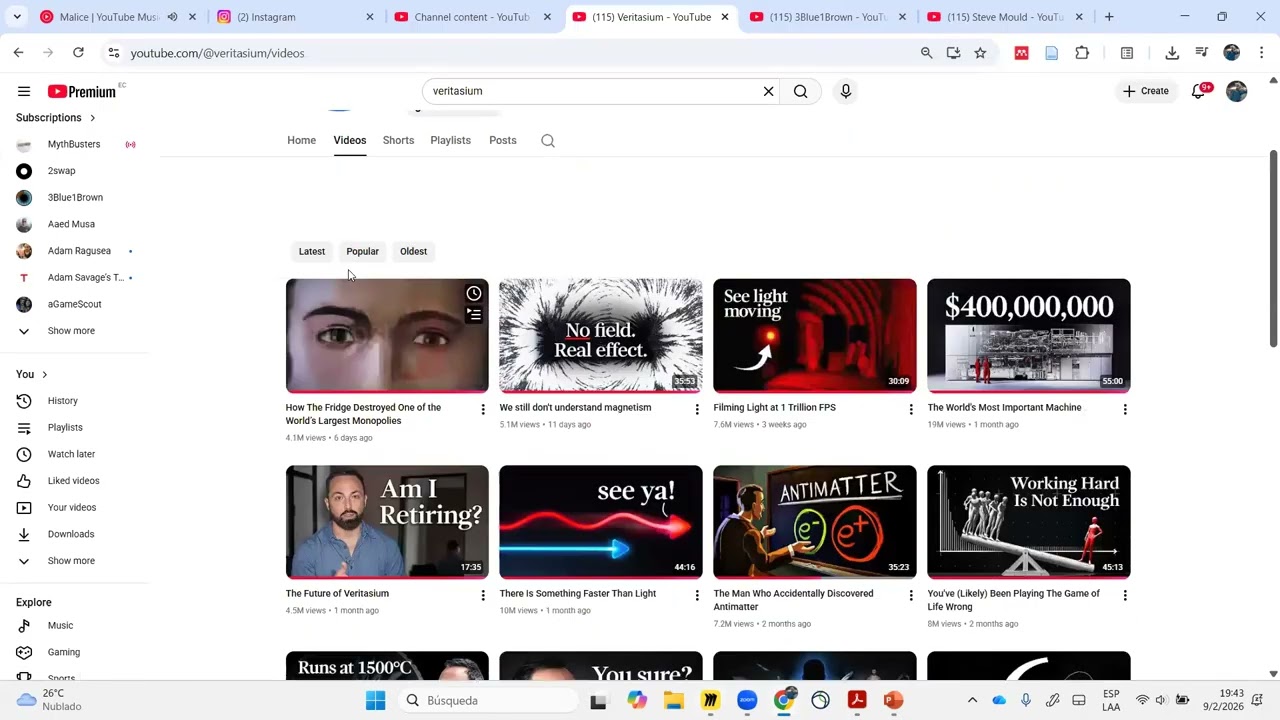The width and height of the screenshot is (1280, 720).
Task: Open the YouTube hamburger guide menu
Action: click(24, 91)
